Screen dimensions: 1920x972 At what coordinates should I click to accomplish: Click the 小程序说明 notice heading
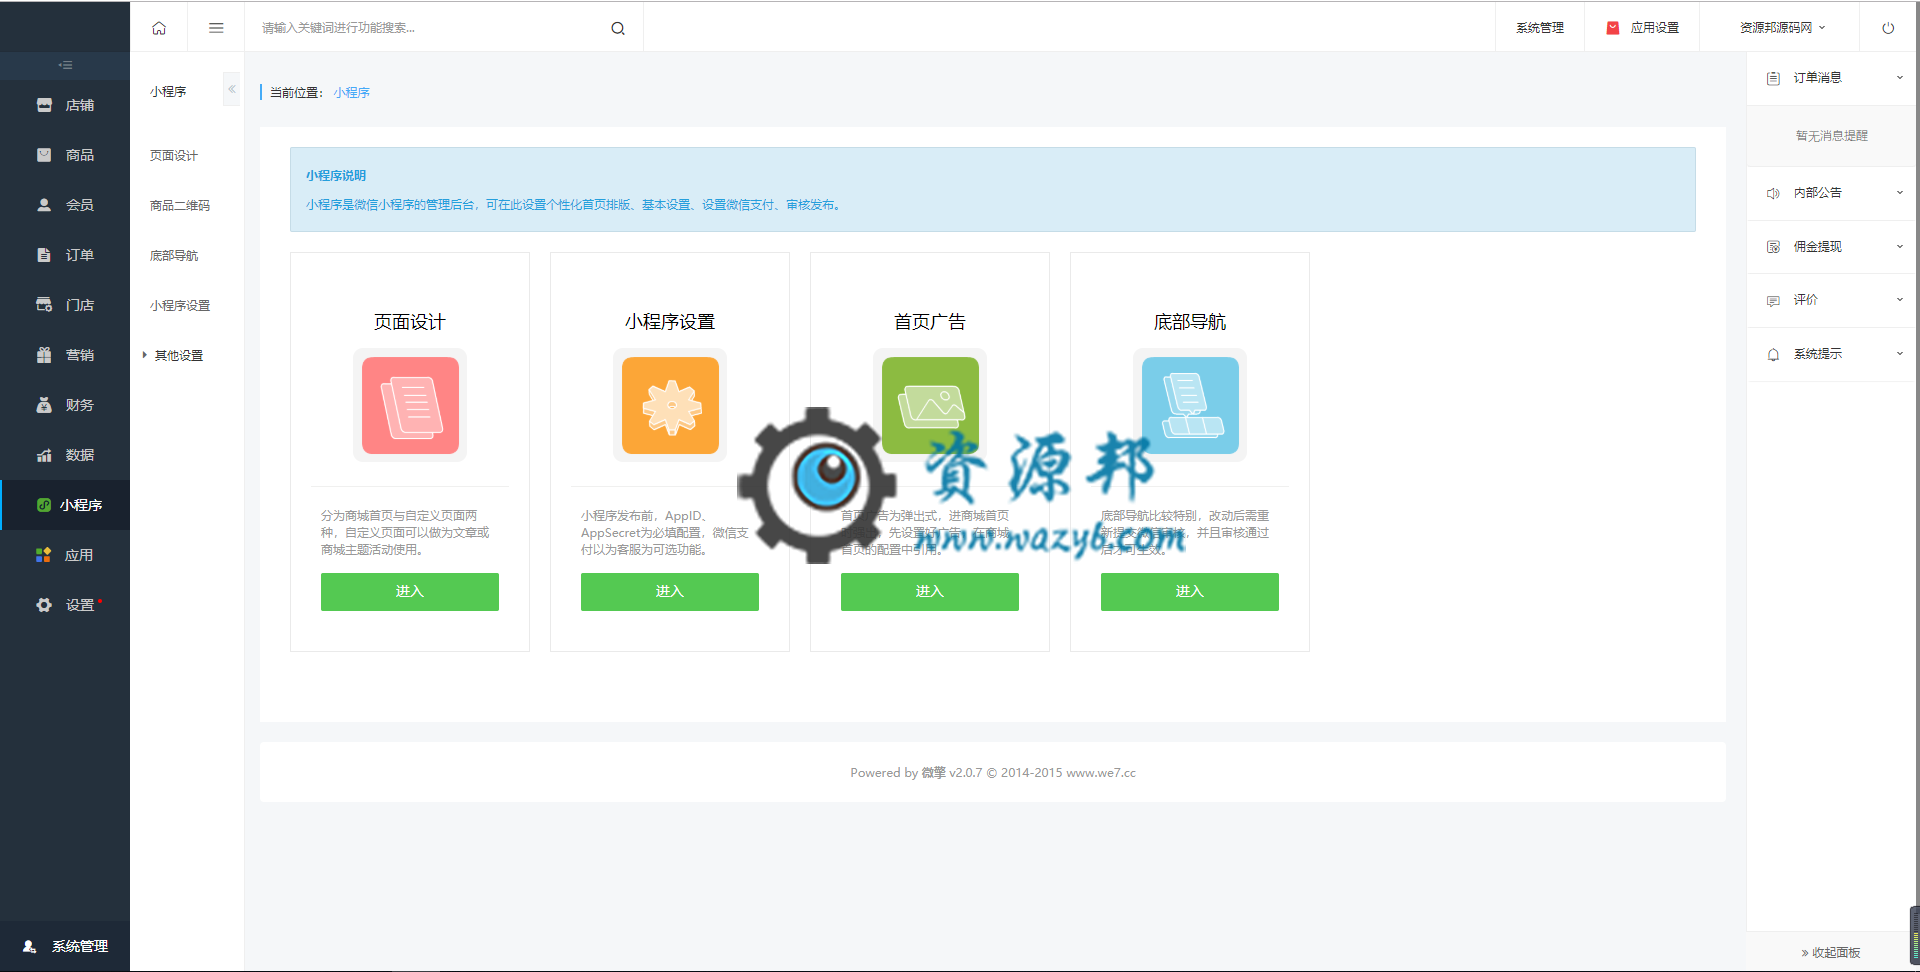tap(336, 175)
